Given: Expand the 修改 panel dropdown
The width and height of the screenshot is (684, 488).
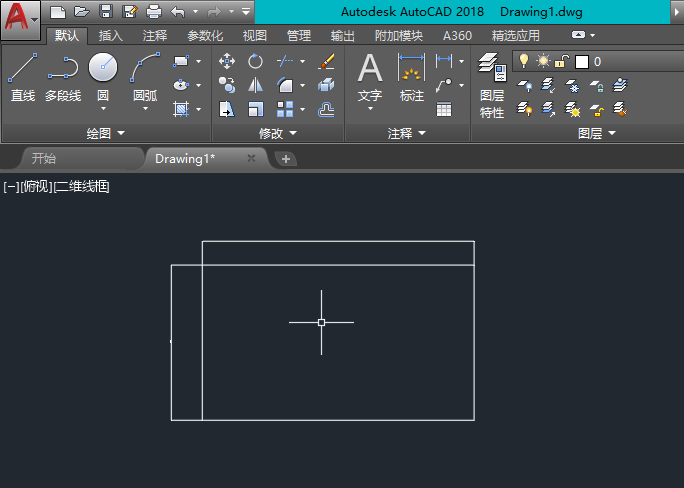Looking at the screenshot, I should [278, 133].
